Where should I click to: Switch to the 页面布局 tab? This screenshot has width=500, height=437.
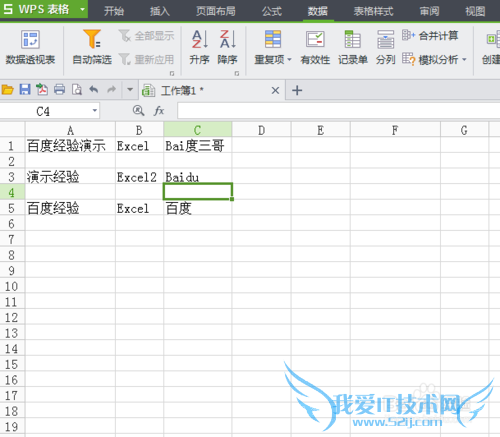[216, 11]
